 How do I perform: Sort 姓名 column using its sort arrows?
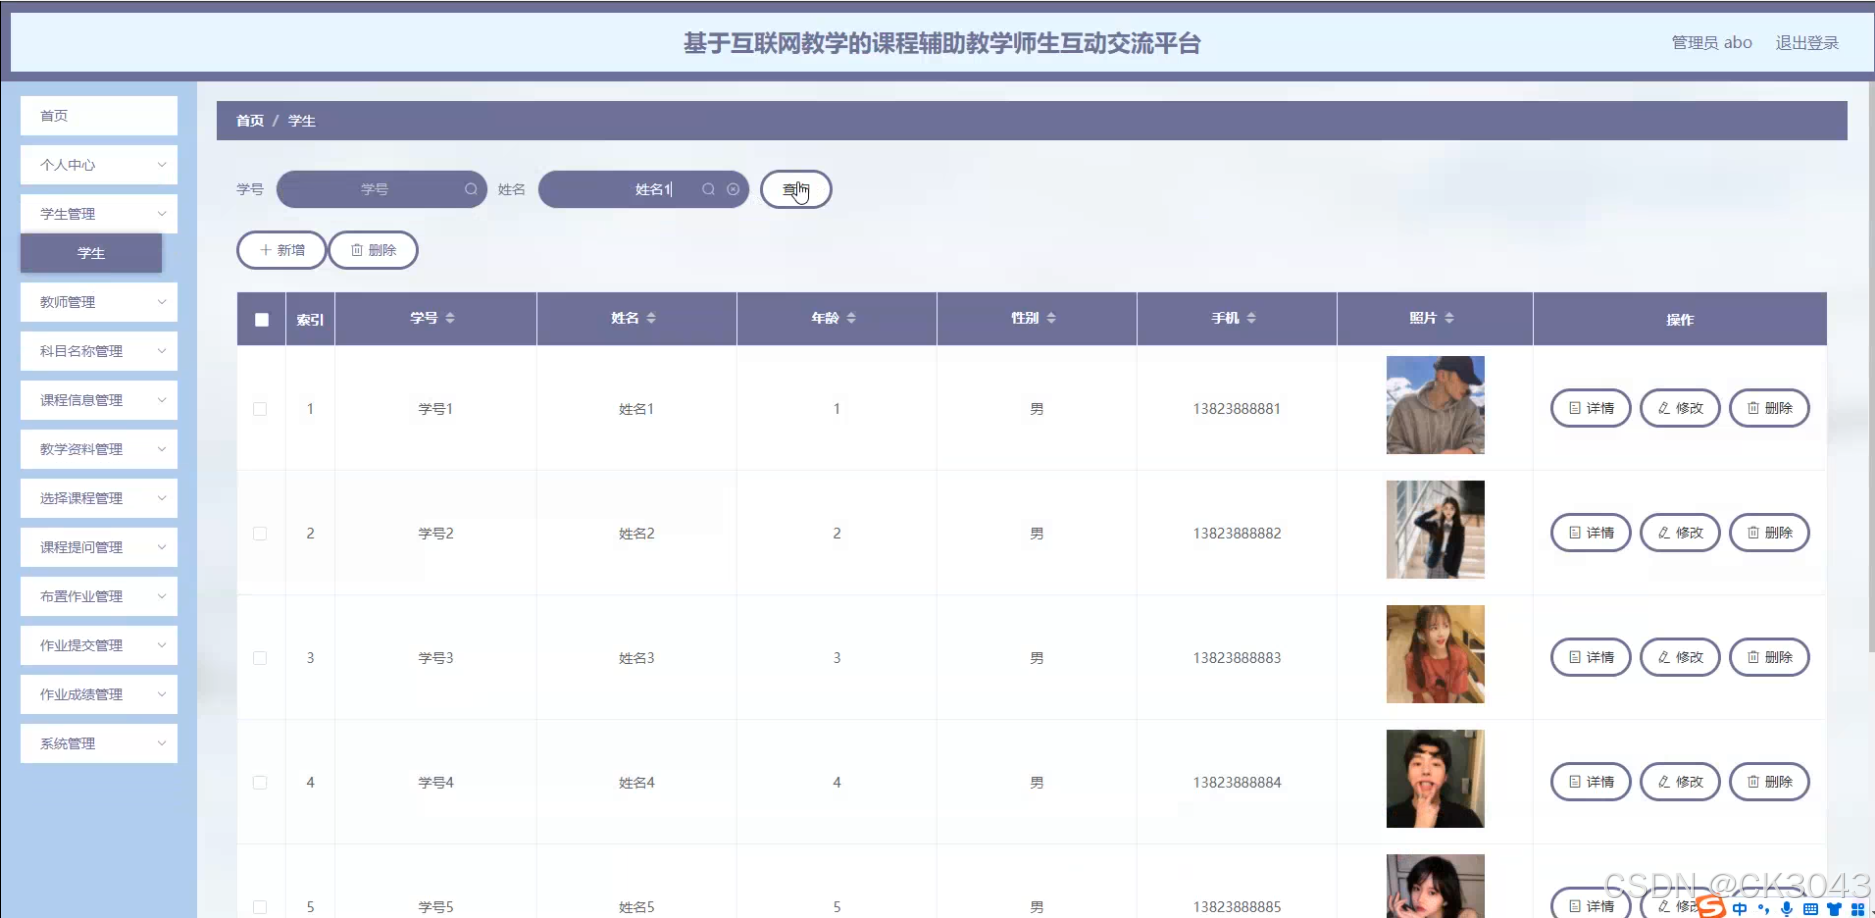pos(651,318)
